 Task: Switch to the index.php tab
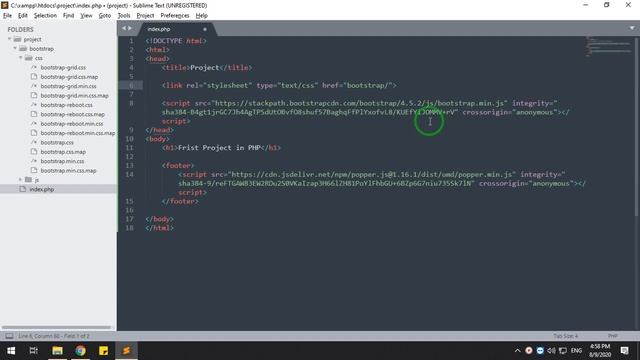[159, 29]
